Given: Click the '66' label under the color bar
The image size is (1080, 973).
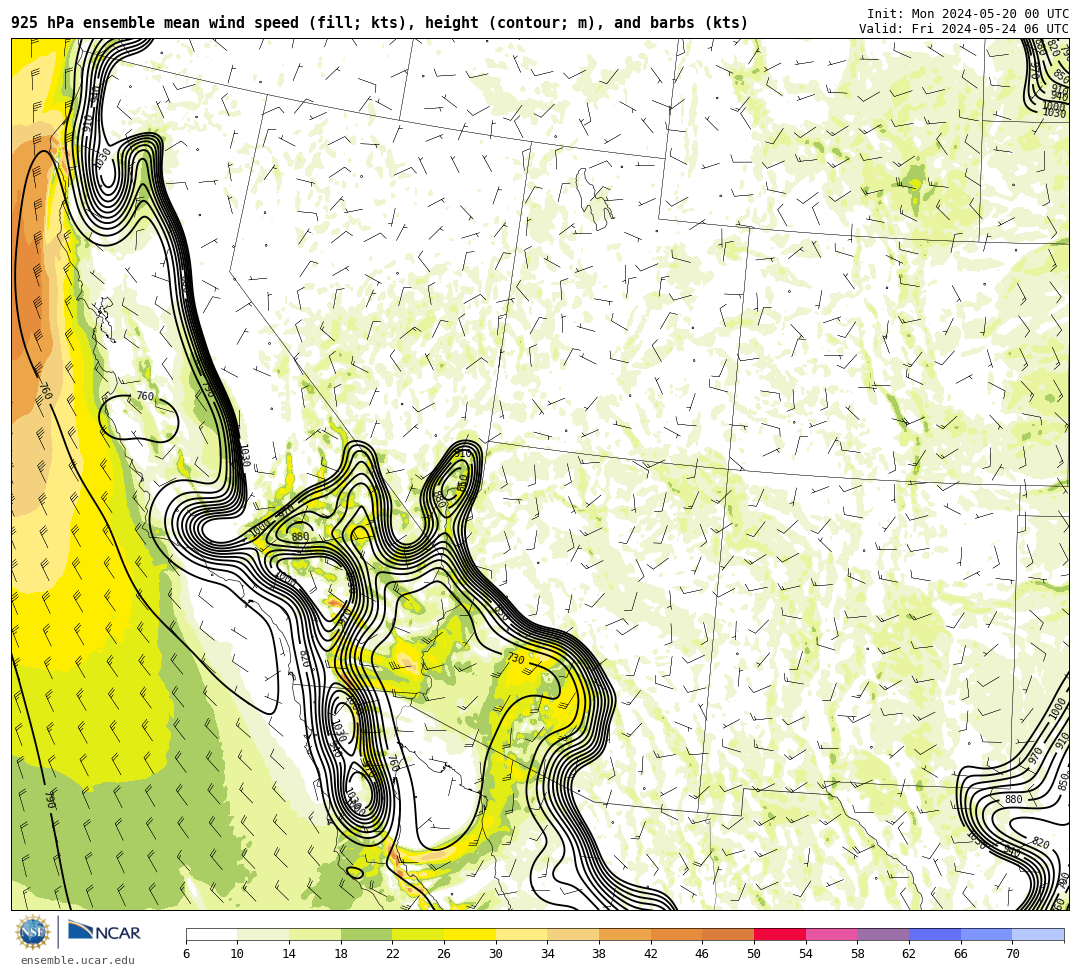Looking at the screenshot, I should pos(961,954).
